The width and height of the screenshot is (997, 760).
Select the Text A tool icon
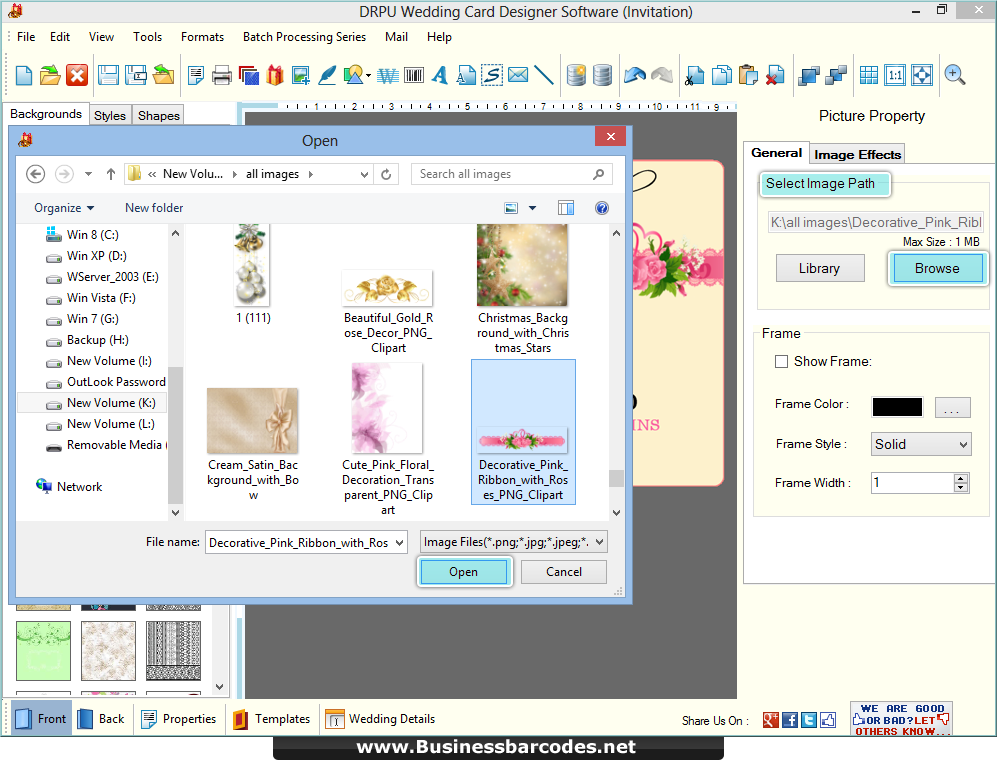pyautogui.click(x=439, y=75)
